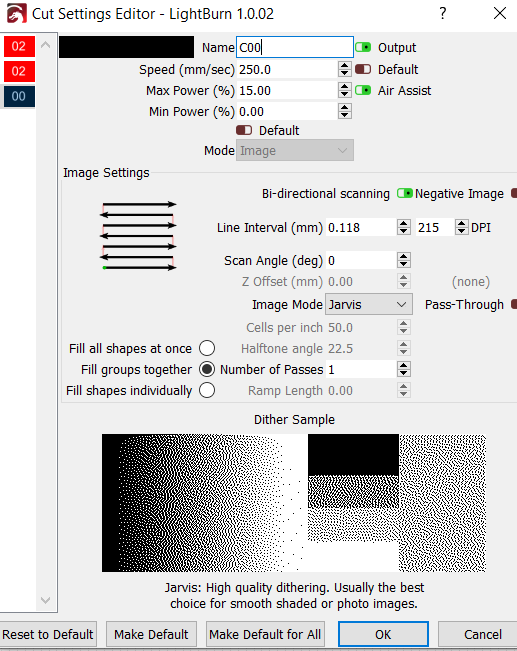
Task: Toggle the Air Assist switch
Action: 363,90
